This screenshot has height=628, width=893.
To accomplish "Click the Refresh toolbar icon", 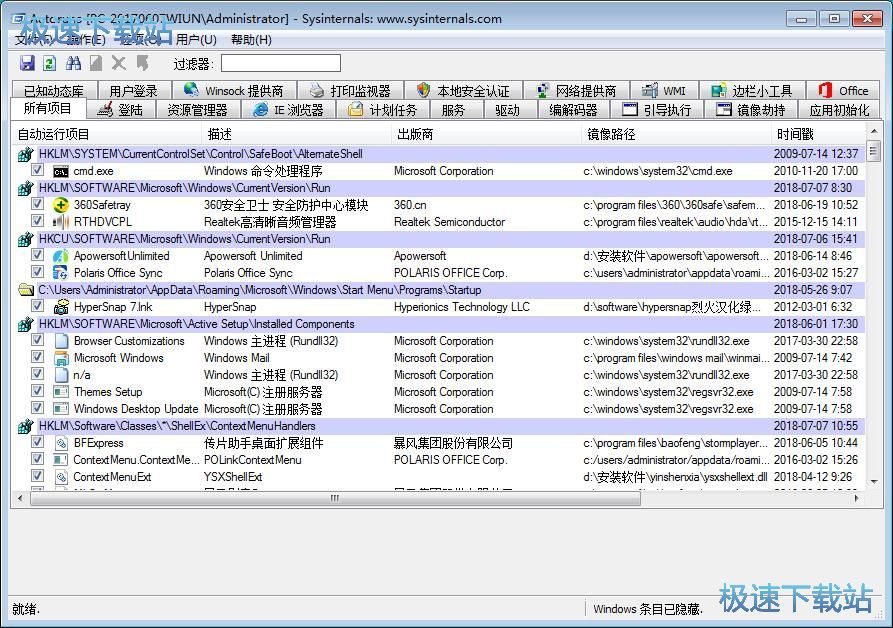I will (49, 64).
